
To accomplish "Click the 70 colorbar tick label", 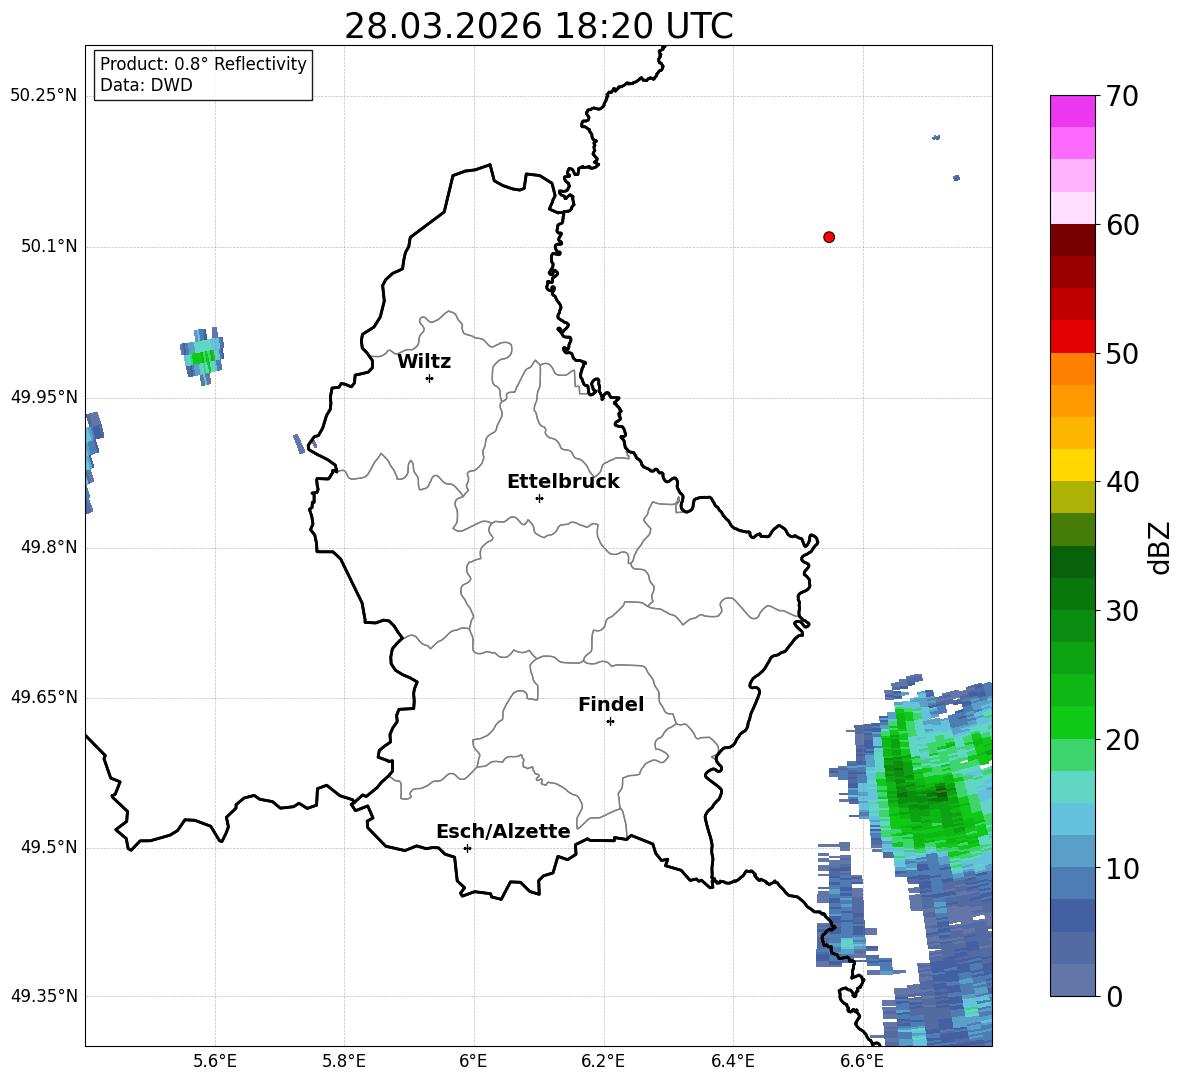I will [x=1122, y=97].
